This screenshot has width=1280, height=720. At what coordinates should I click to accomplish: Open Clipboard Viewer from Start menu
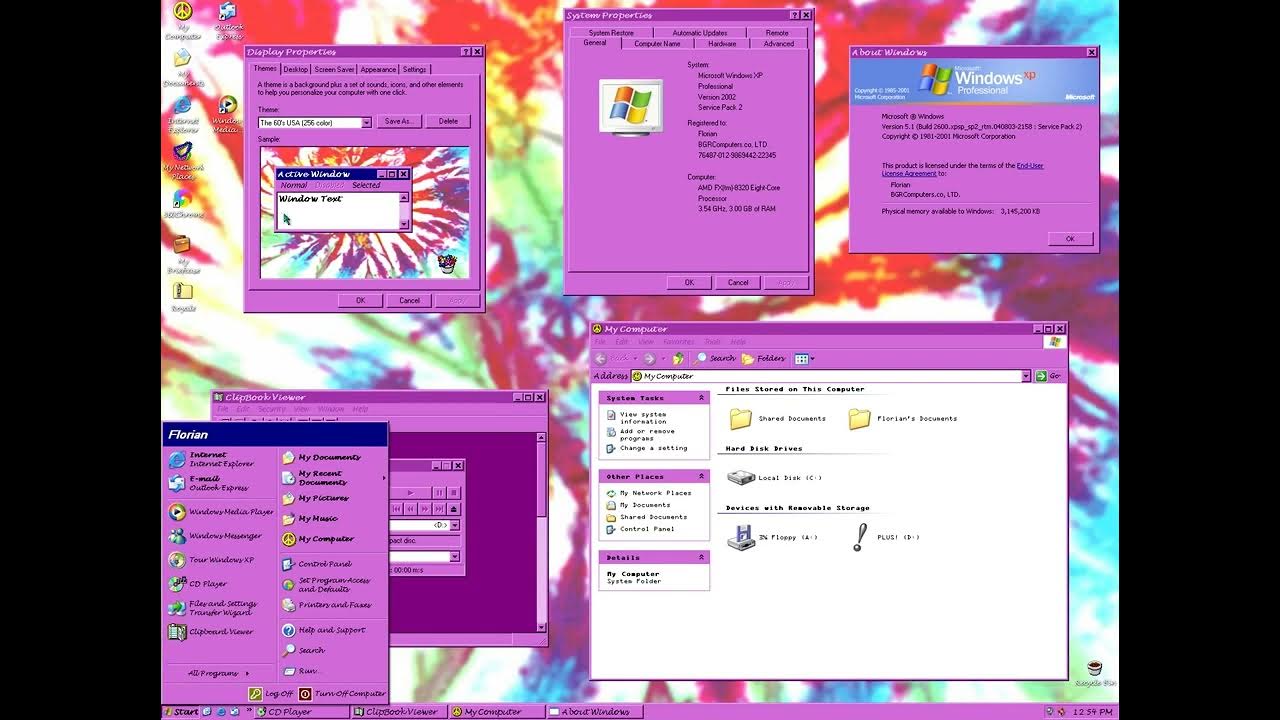click(220, 632)
